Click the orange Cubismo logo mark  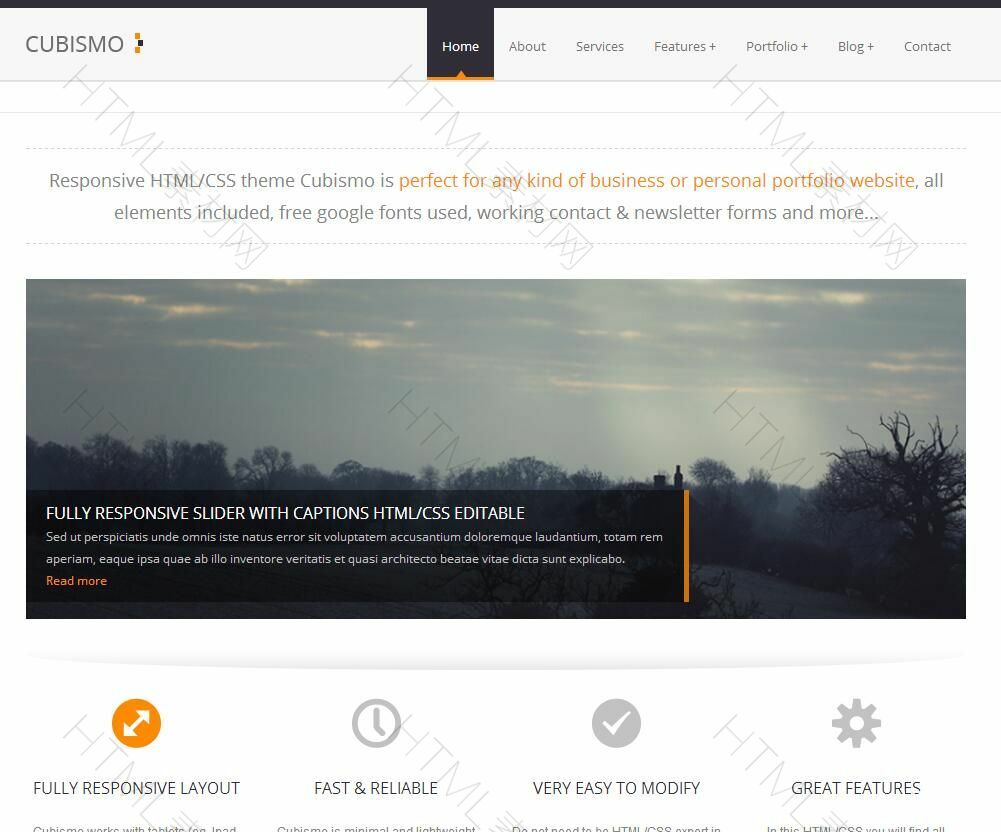139,43
